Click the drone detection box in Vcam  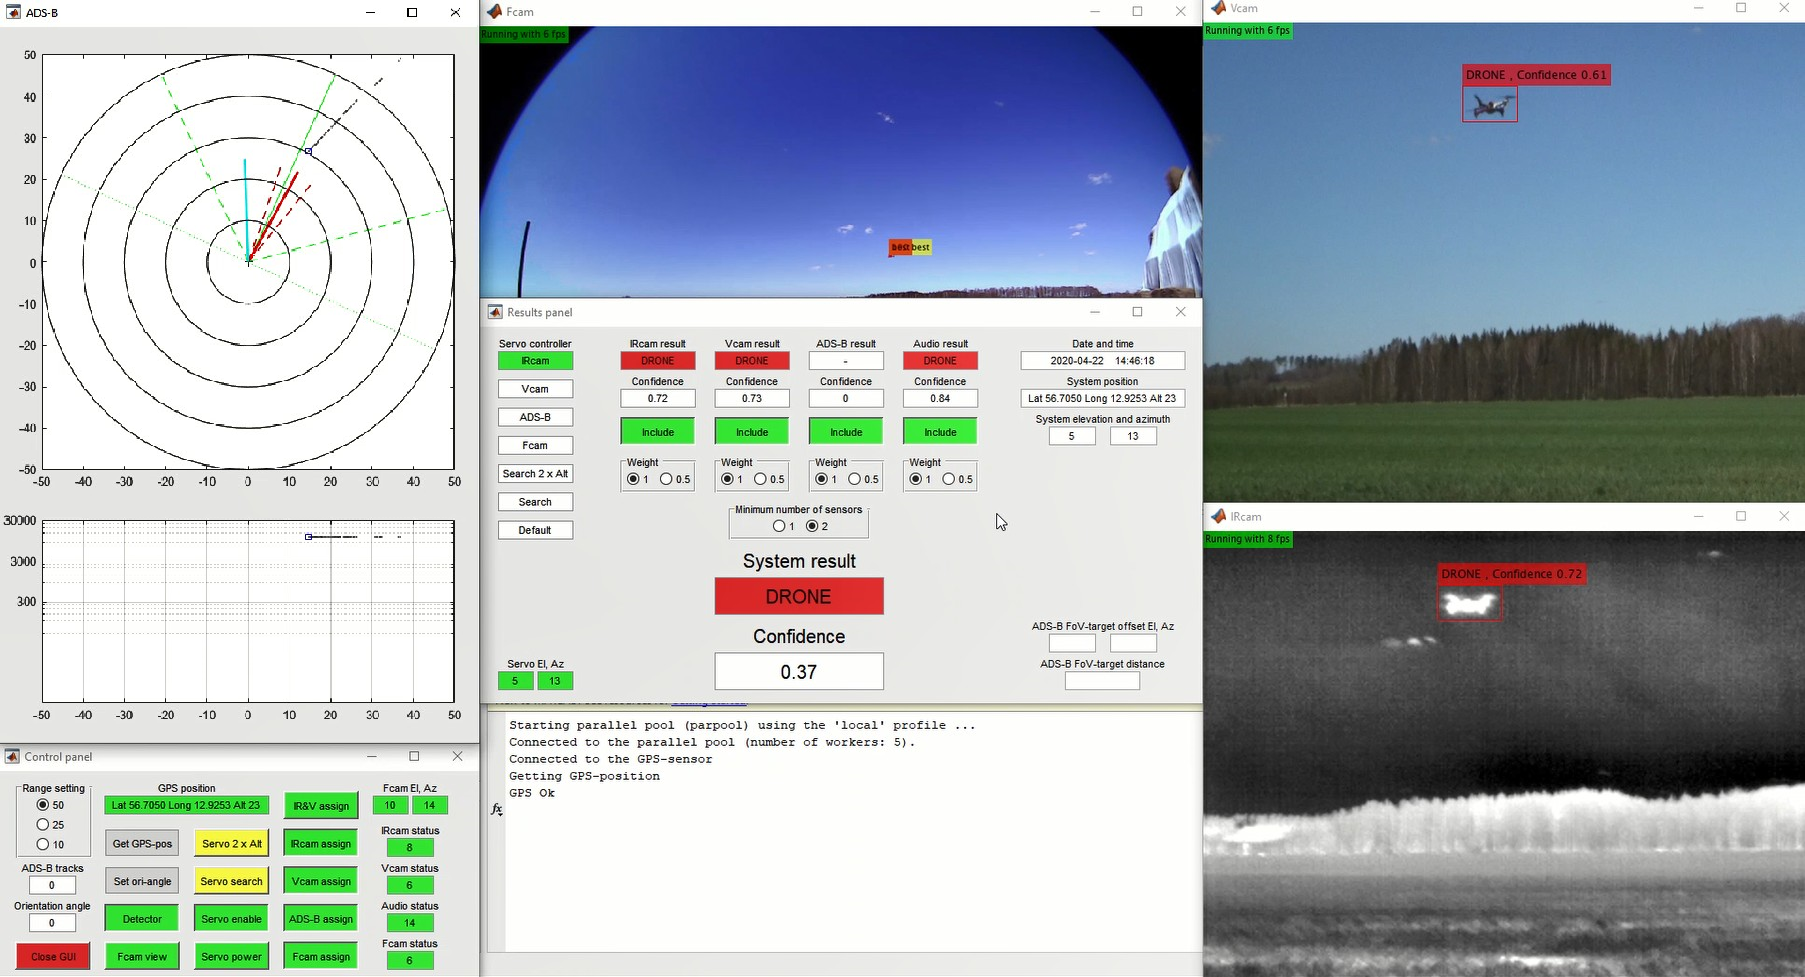coord(1490,105)
